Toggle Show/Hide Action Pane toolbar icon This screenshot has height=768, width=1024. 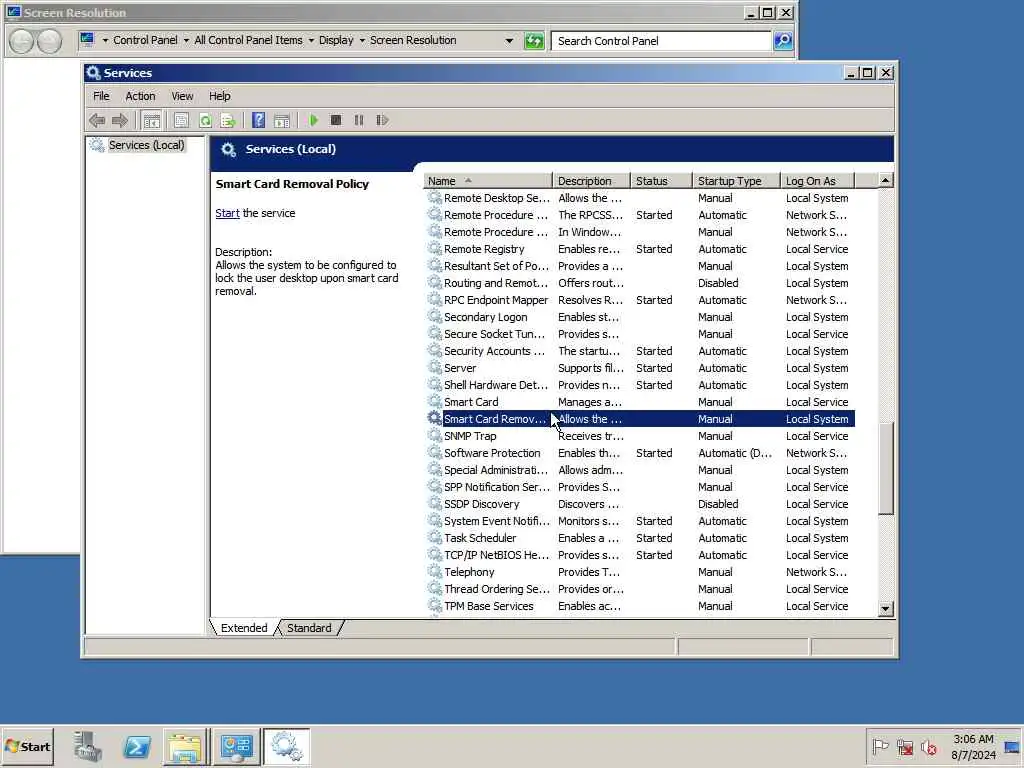point(282,120)
